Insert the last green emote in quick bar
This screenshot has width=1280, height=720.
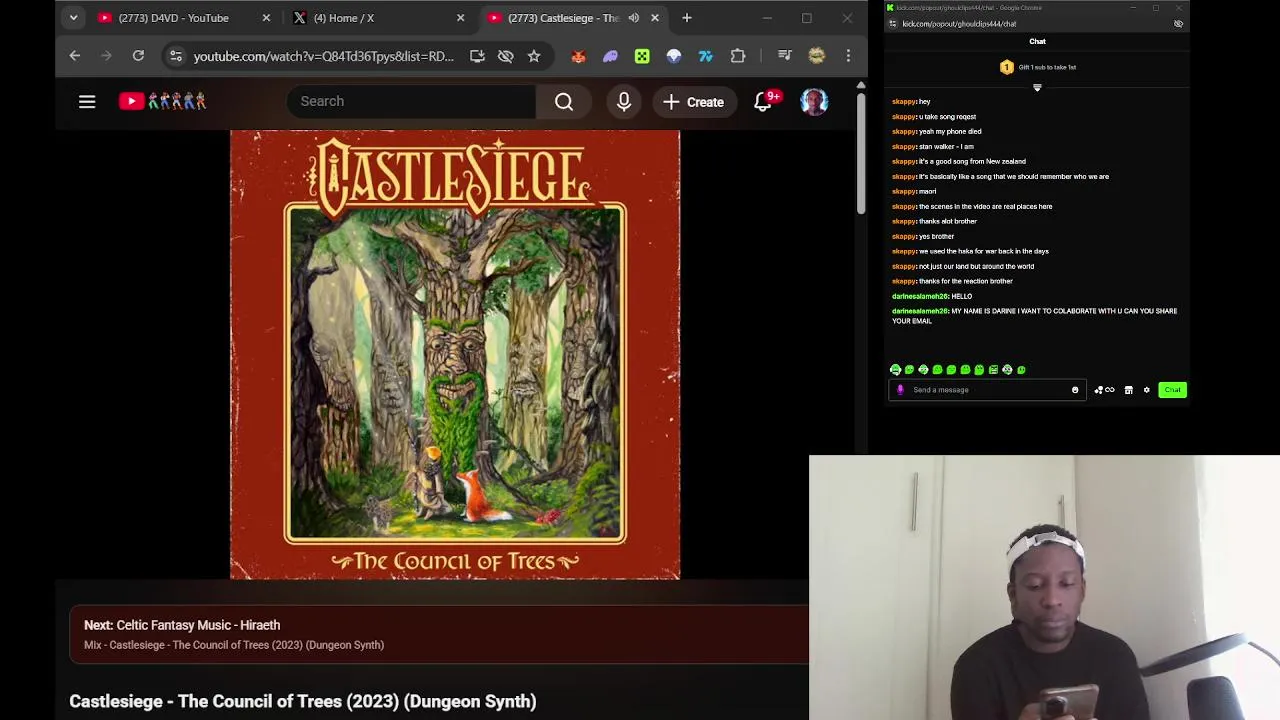pos(1021,370)
